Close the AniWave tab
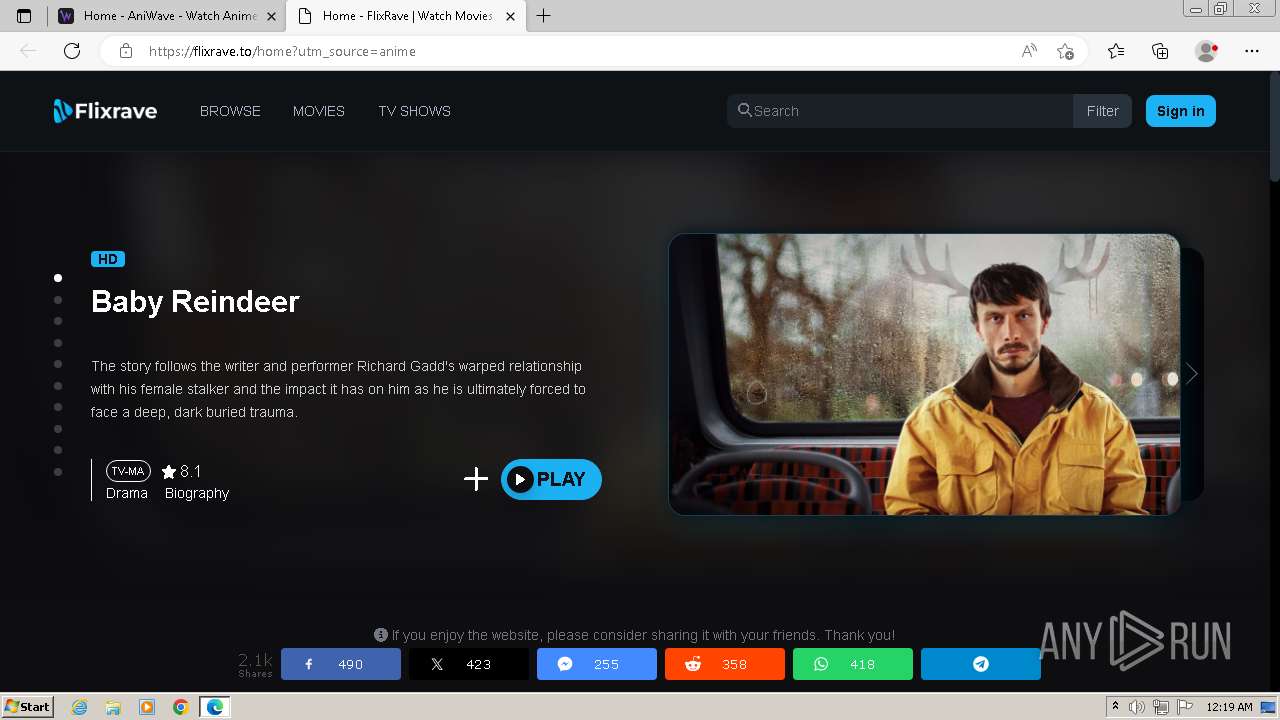This screenshot has height=720, width=1280. click(x=271, y=16)
